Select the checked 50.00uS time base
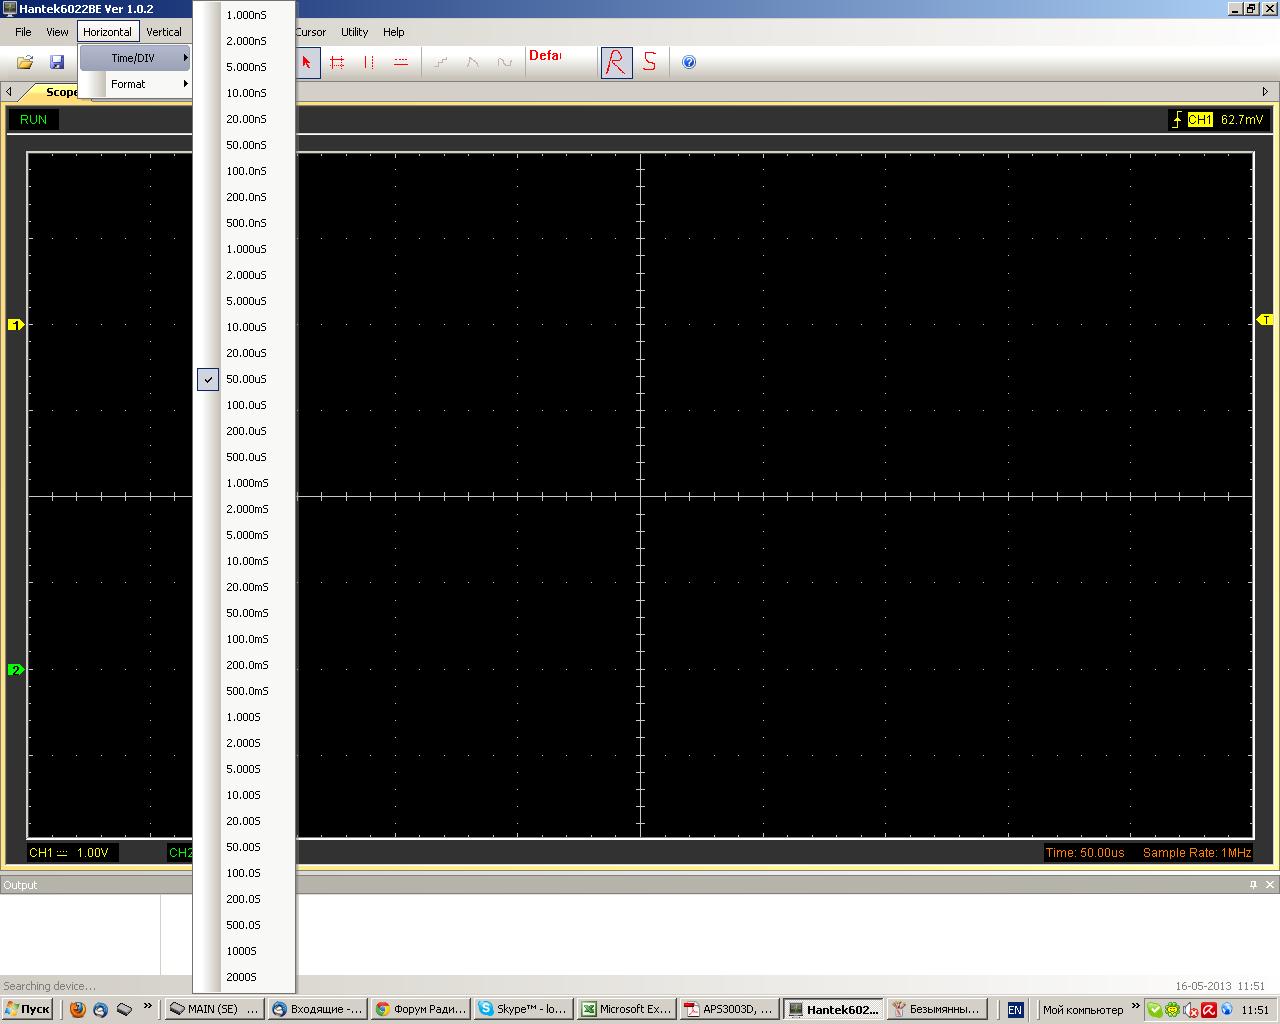This screenshot has height=1024, width=1280. coord(246,379)
